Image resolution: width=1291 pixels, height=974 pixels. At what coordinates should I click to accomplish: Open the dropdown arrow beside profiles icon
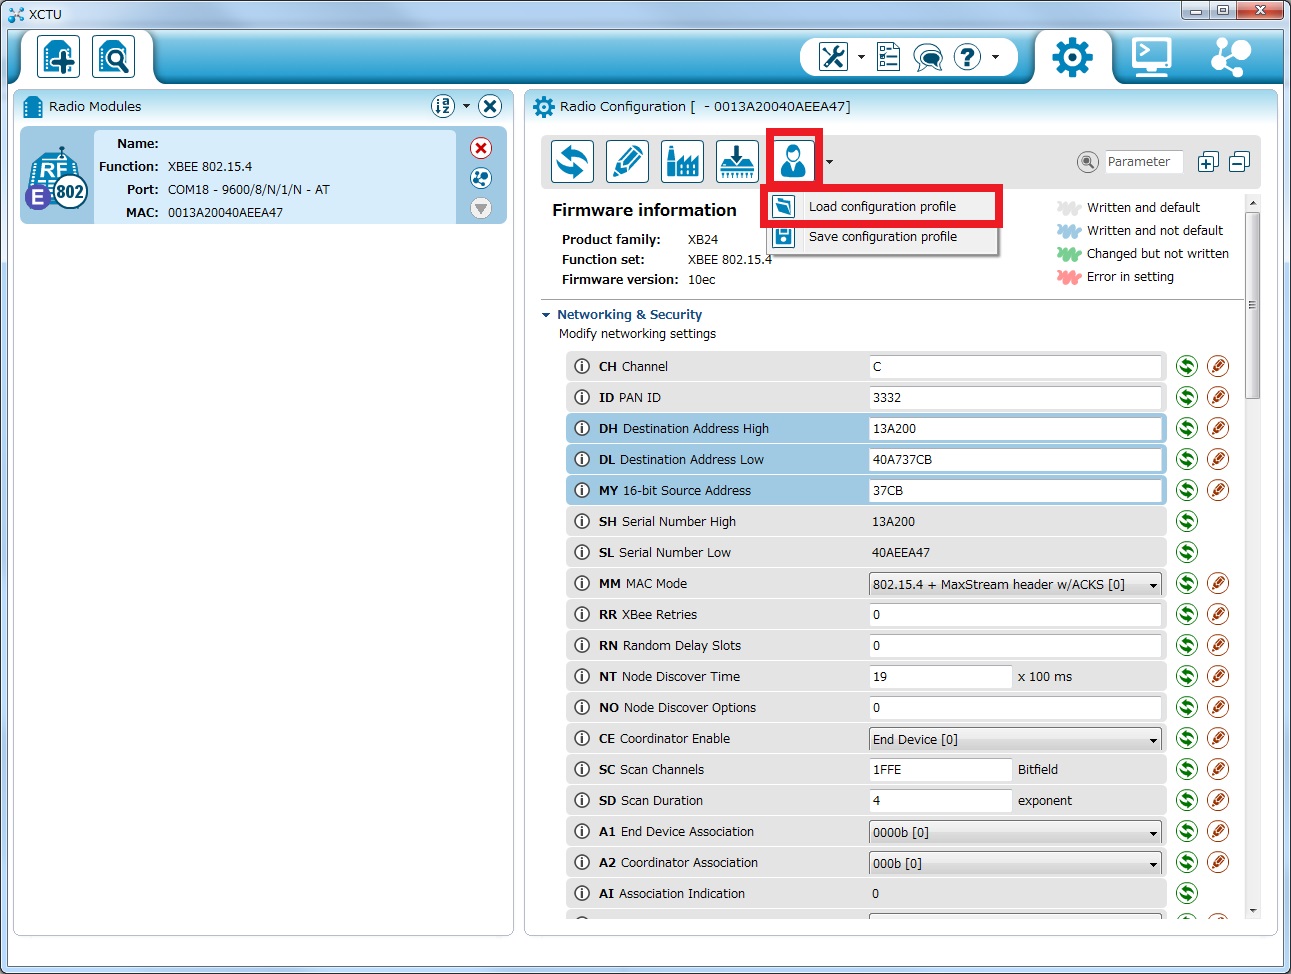829,161
